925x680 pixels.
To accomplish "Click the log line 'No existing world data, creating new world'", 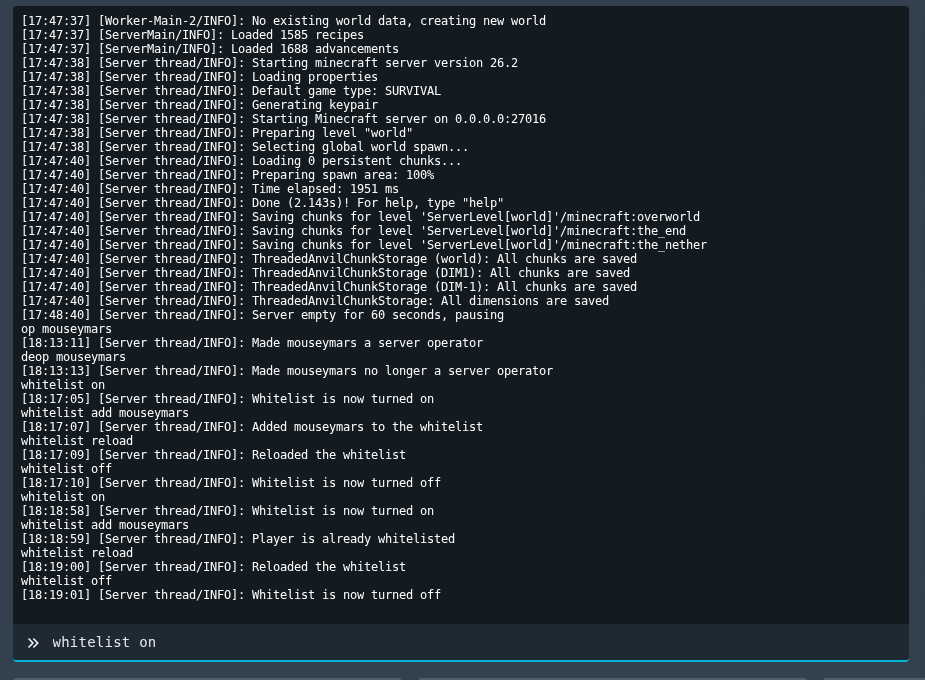I will coord(283,21).
